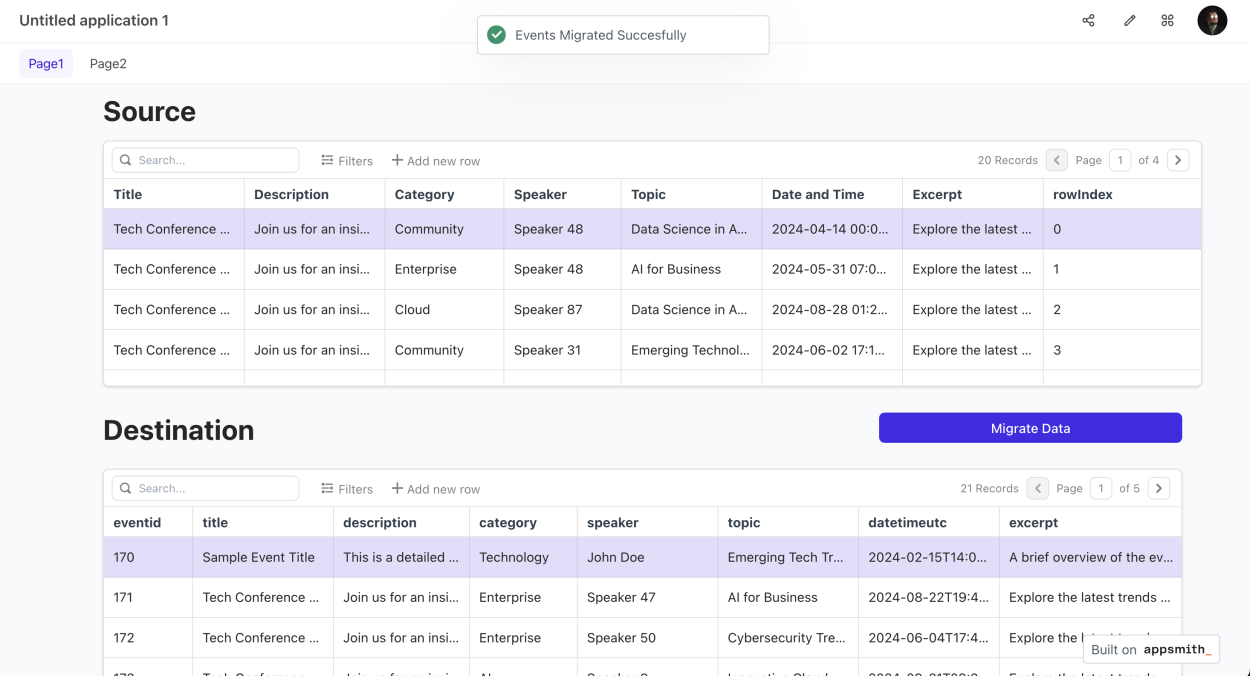1250x676 pixels.
Task: Add new row to the Source table
Action: [x=436, y=160]
